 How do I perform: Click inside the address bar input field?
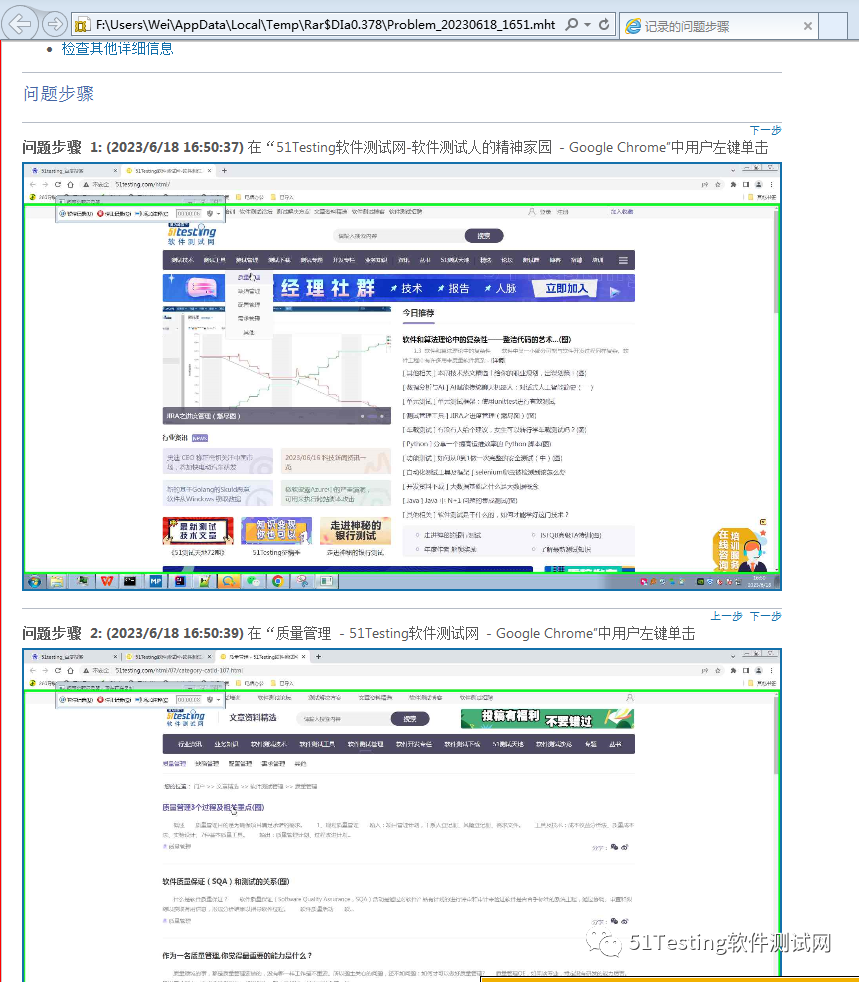coord(300,24)
